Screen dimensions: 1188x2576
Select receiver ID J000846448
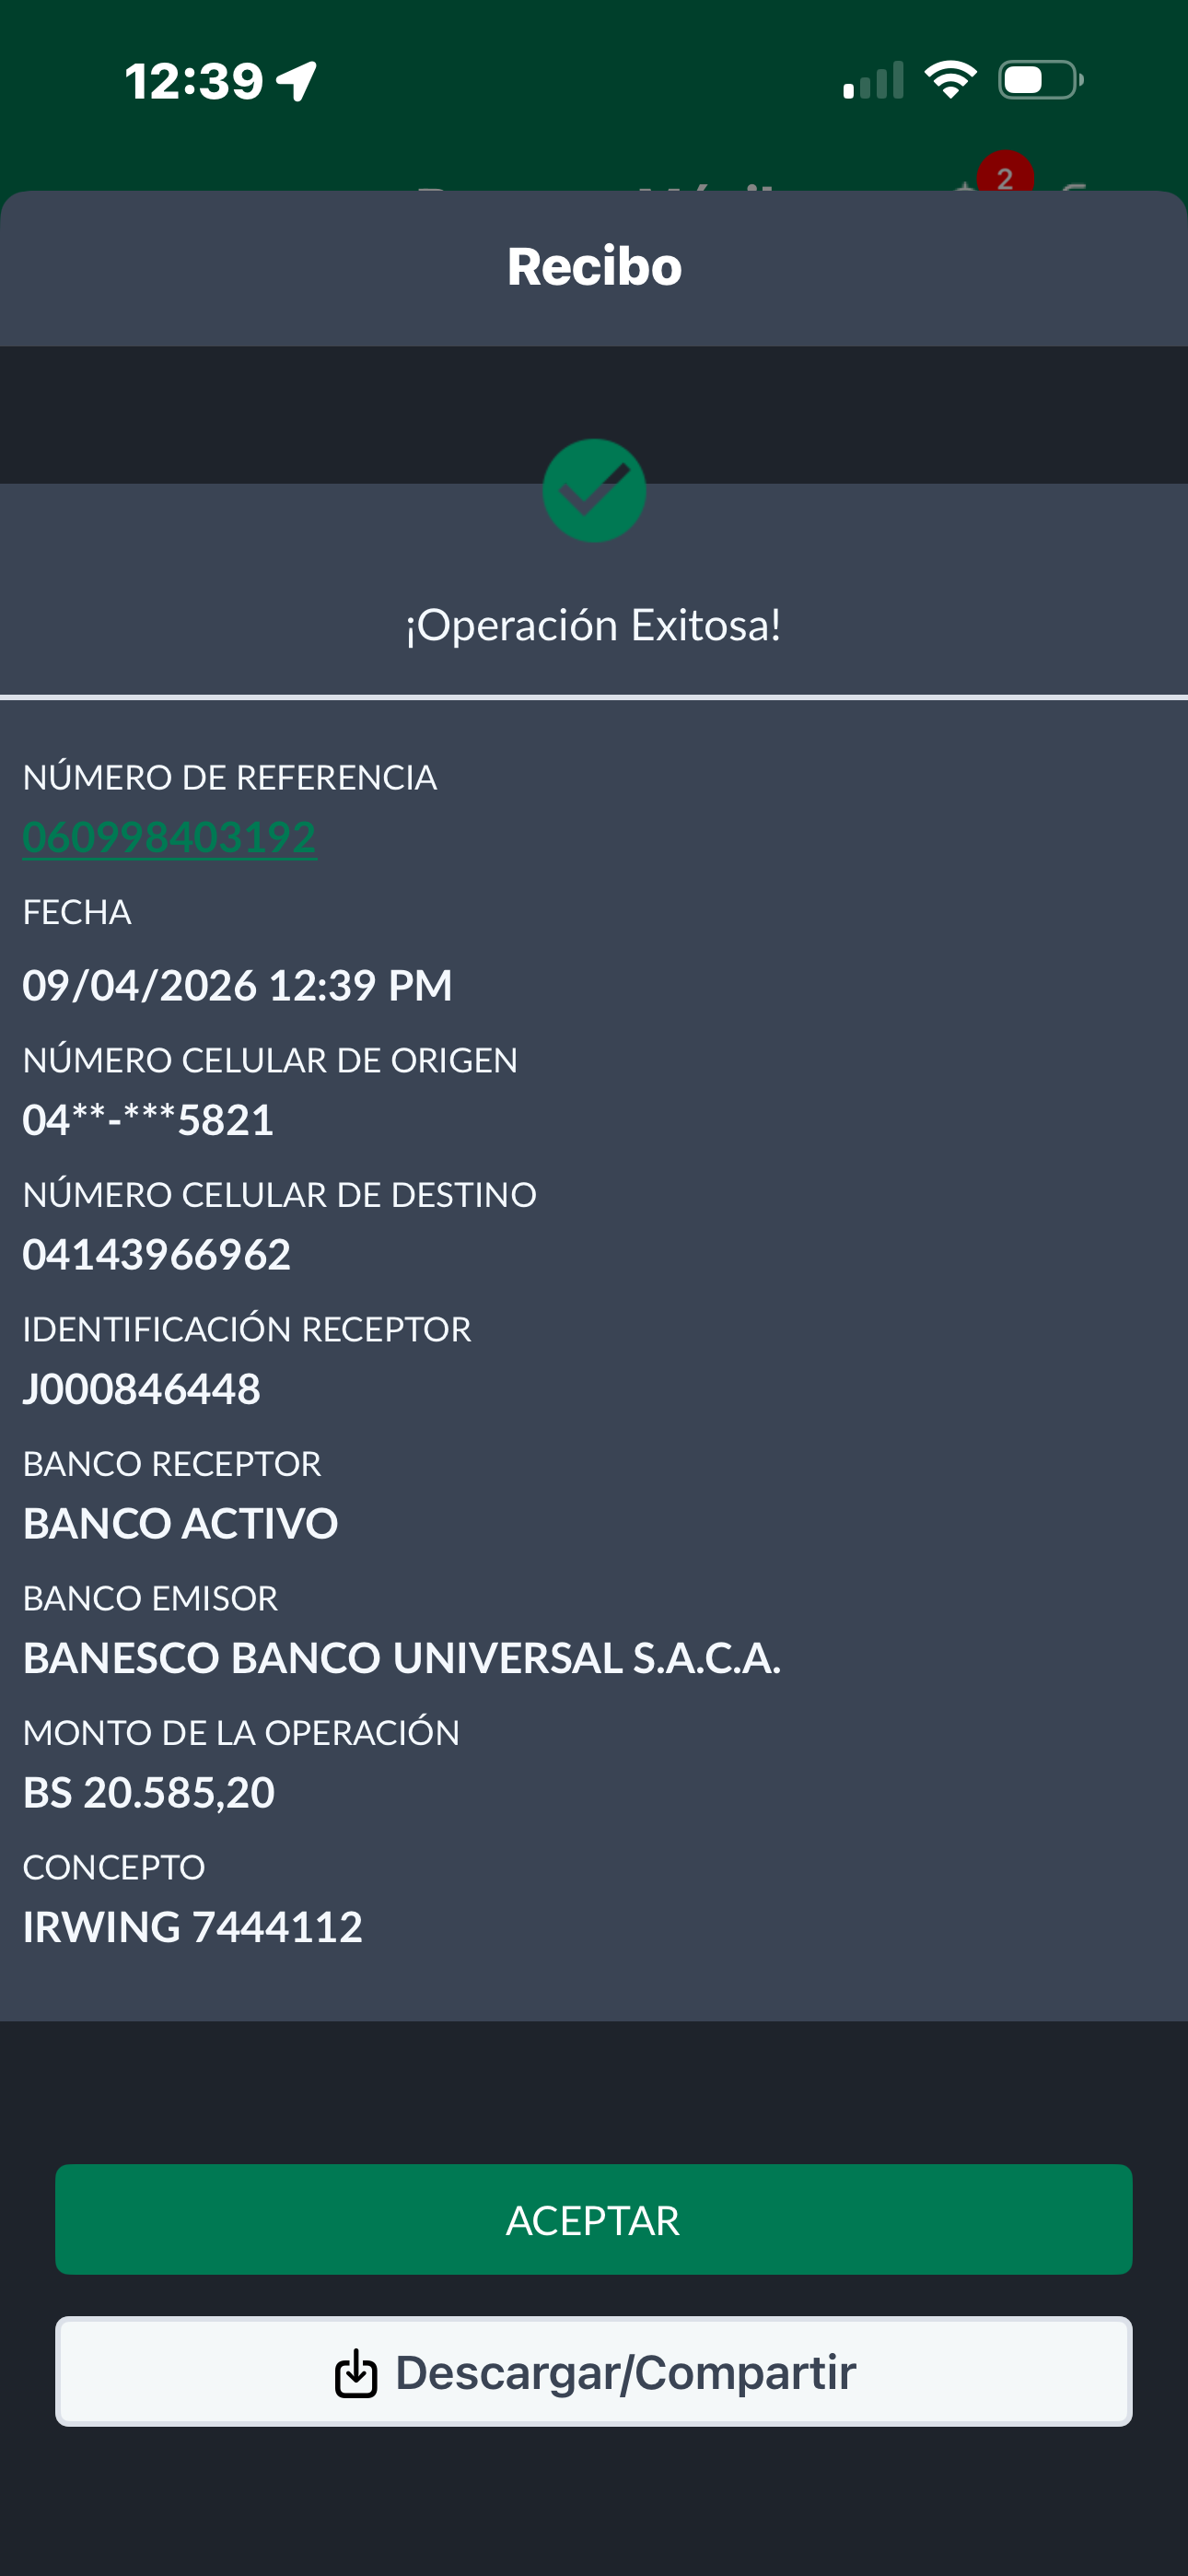tap(142, 1389)
